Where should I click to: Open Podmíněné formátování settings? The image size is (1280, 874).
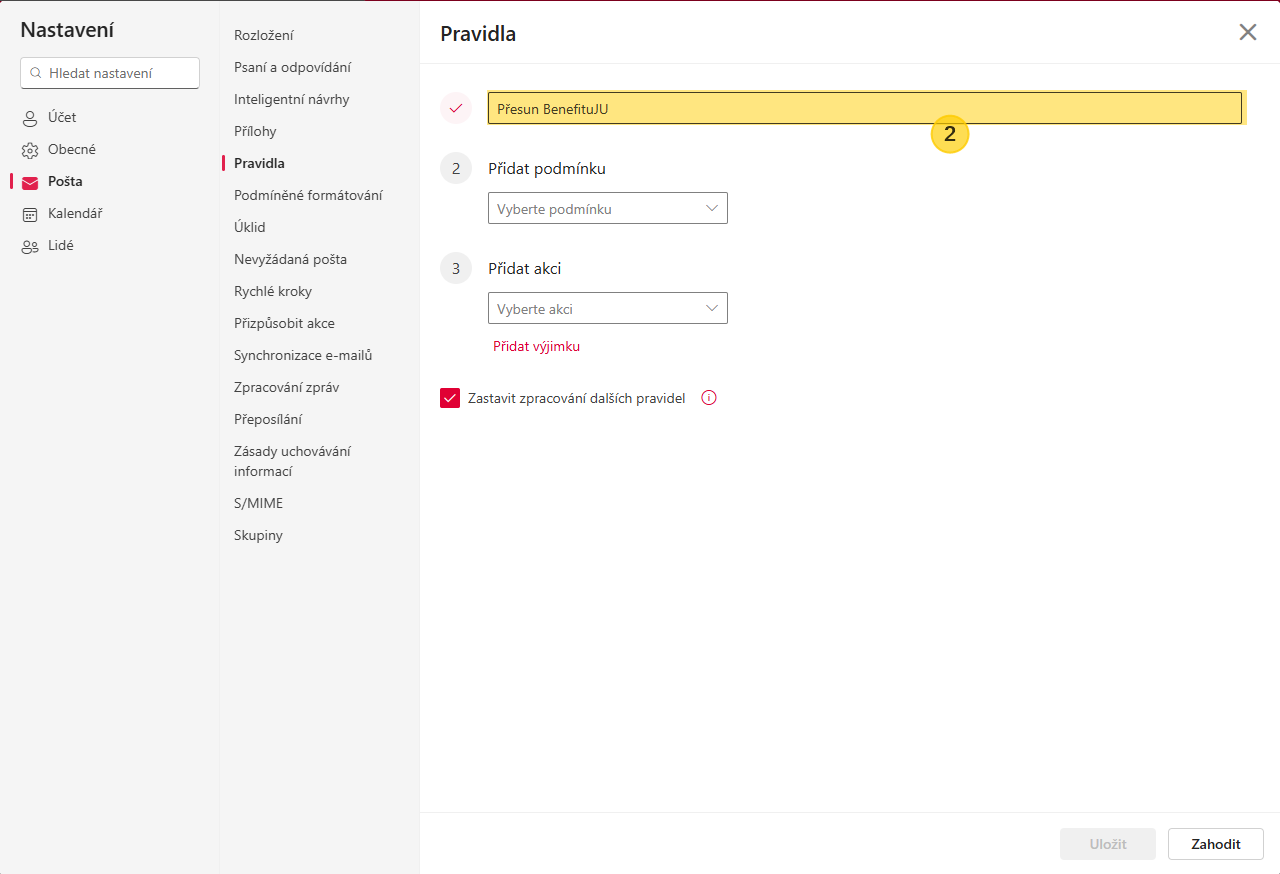point(308,195)
